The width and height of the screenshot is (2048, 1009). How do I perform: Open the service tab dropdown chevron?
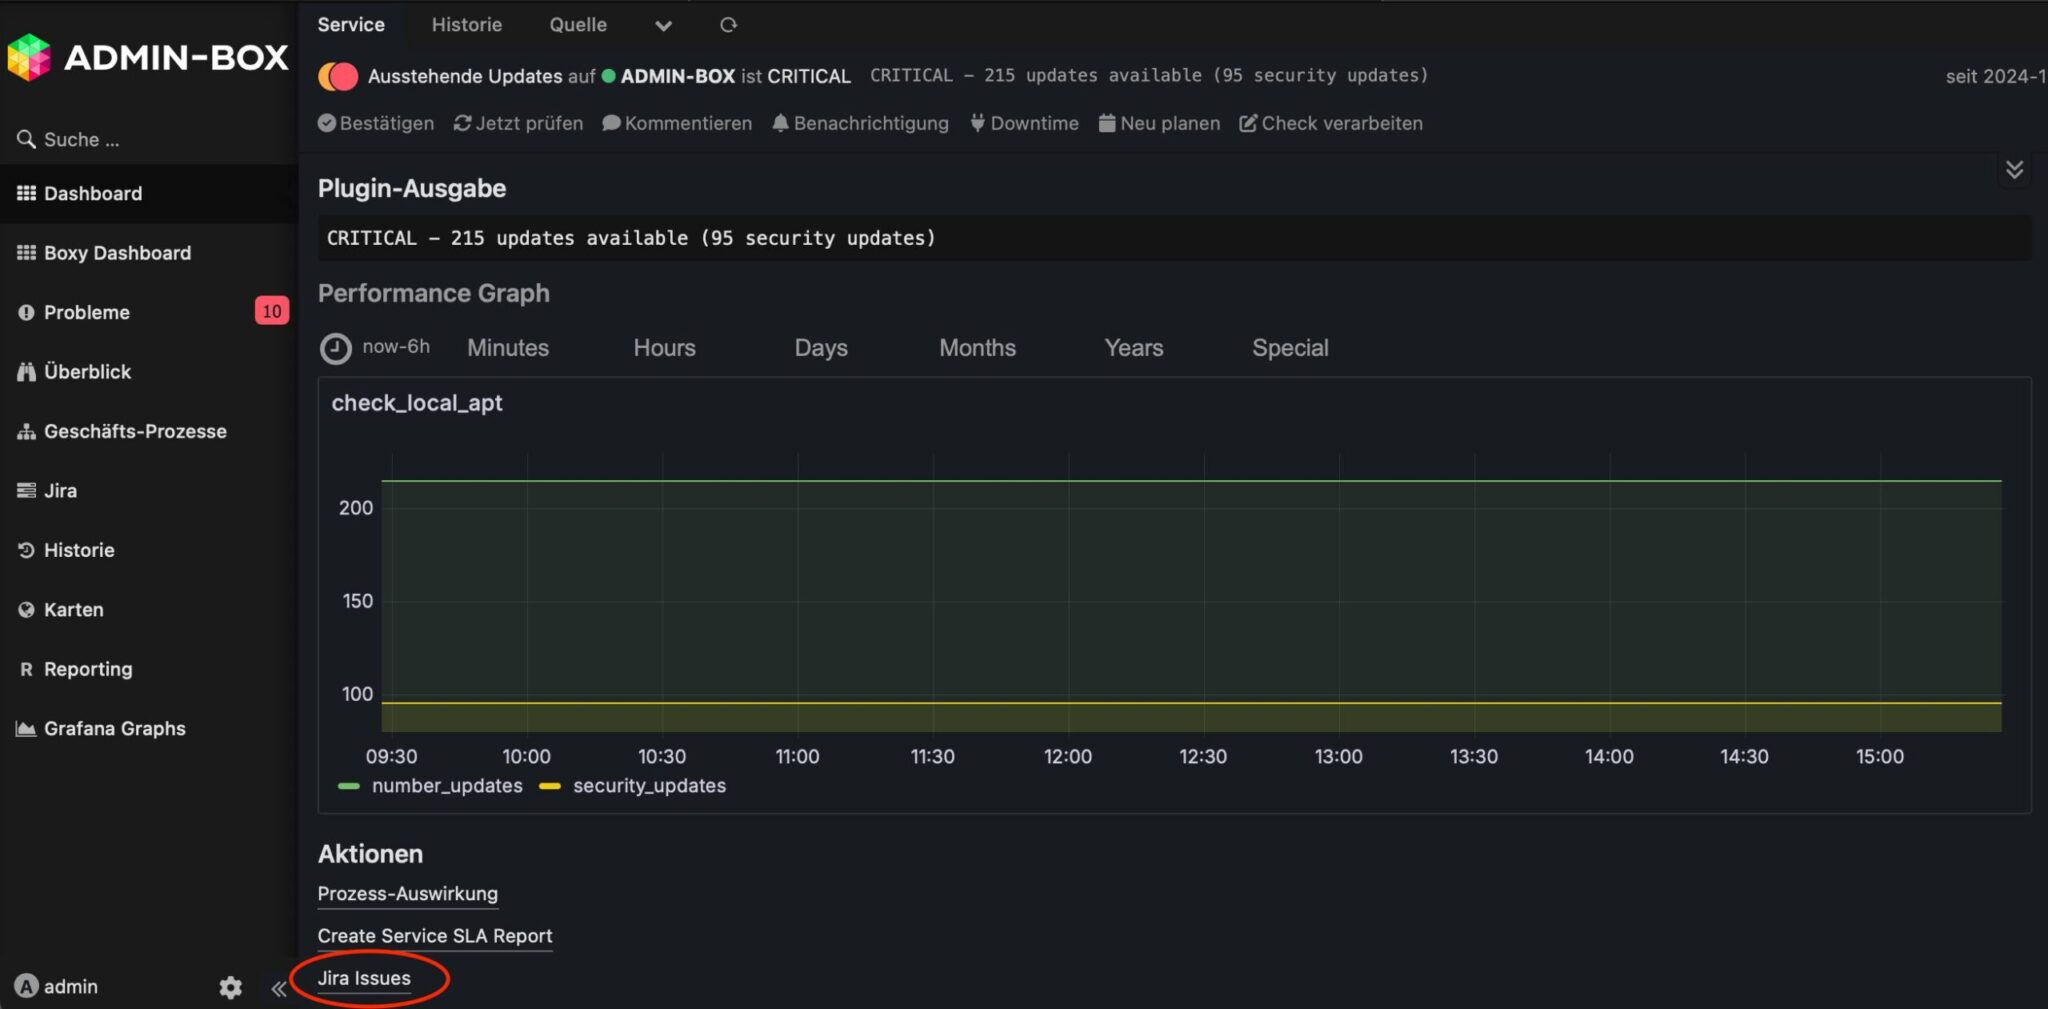(663, 25)
